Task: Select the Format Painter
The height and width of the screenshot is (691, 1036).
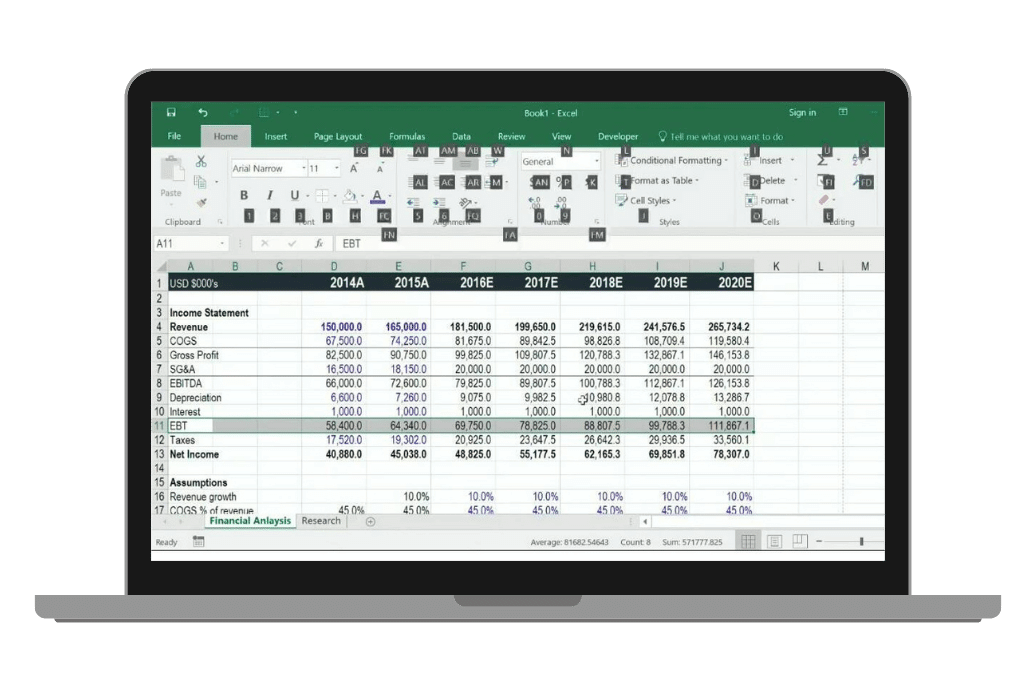Action: click(x=201, y=201)
